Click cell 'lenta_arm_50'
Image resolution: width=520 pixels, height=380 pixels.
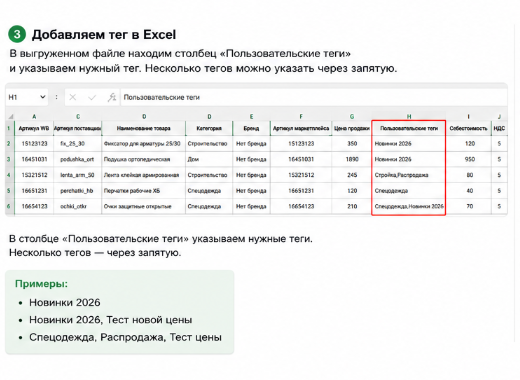[78, 175]
